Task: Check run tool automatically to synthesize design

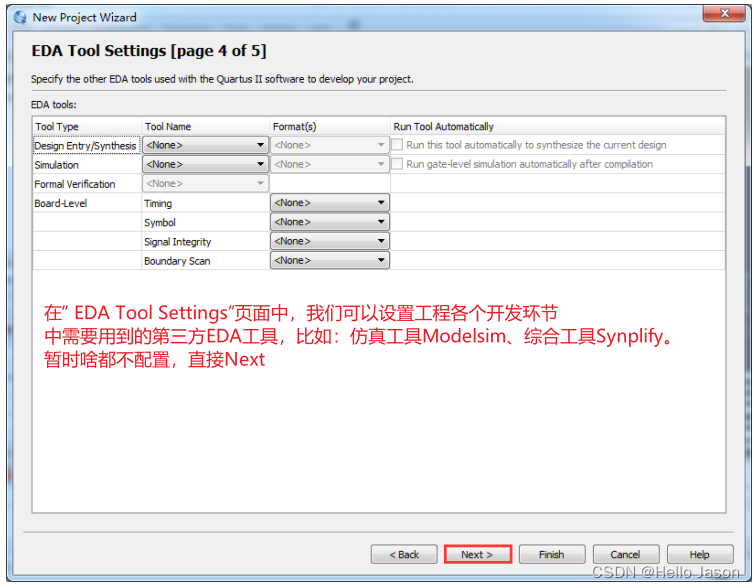Action: coord(397,145)
